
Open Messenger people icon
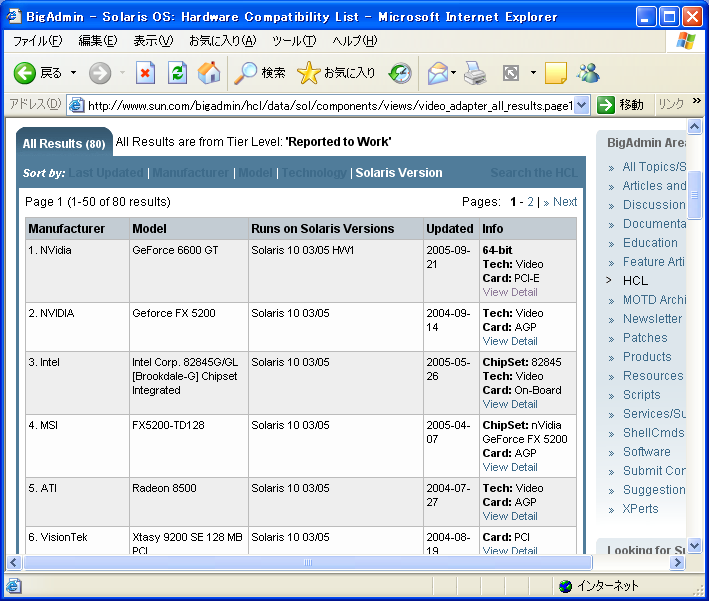point(588,73)
